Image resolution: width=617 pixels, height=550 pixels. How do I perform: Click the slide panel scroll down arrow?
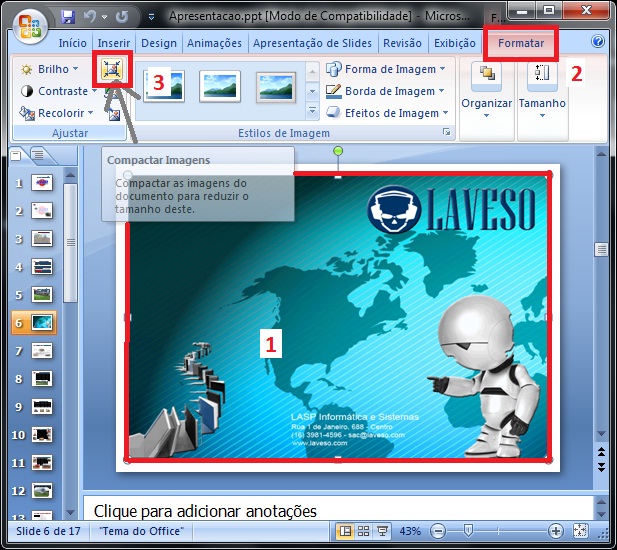click(70, 512)
